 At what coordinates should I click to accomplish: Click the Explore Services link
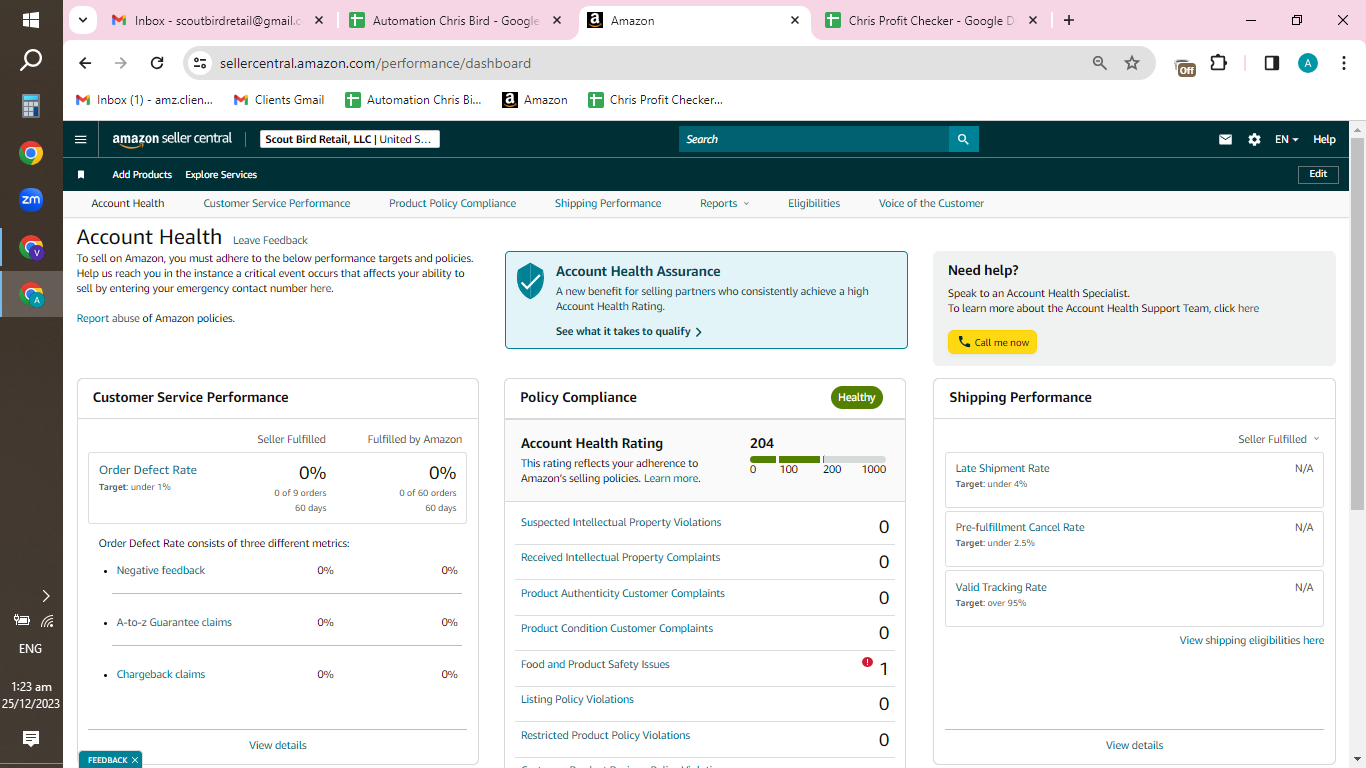pyautogui.click(x=221, y=175)
